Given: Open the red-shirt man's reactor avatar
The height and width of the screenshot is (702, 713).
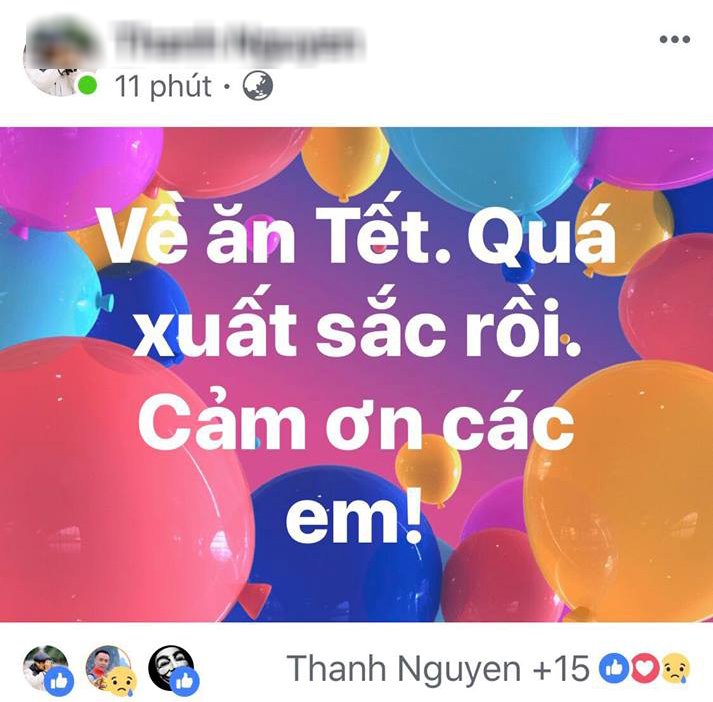Looking at the screenshot, I should pos(109,667).
